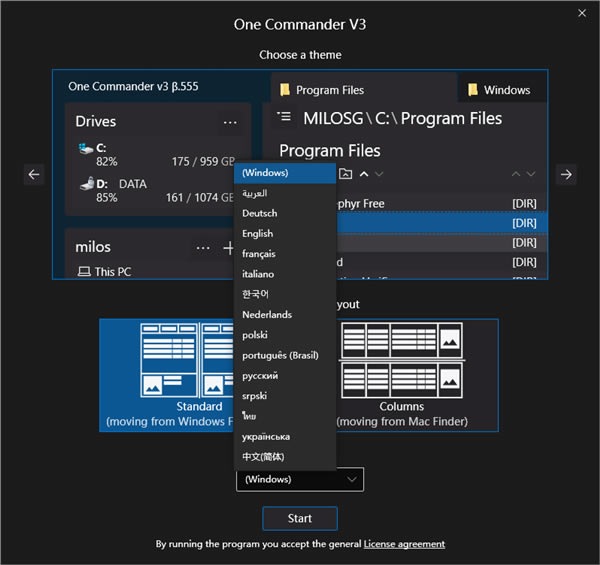Click the This PC computer icon

[83, 272]
